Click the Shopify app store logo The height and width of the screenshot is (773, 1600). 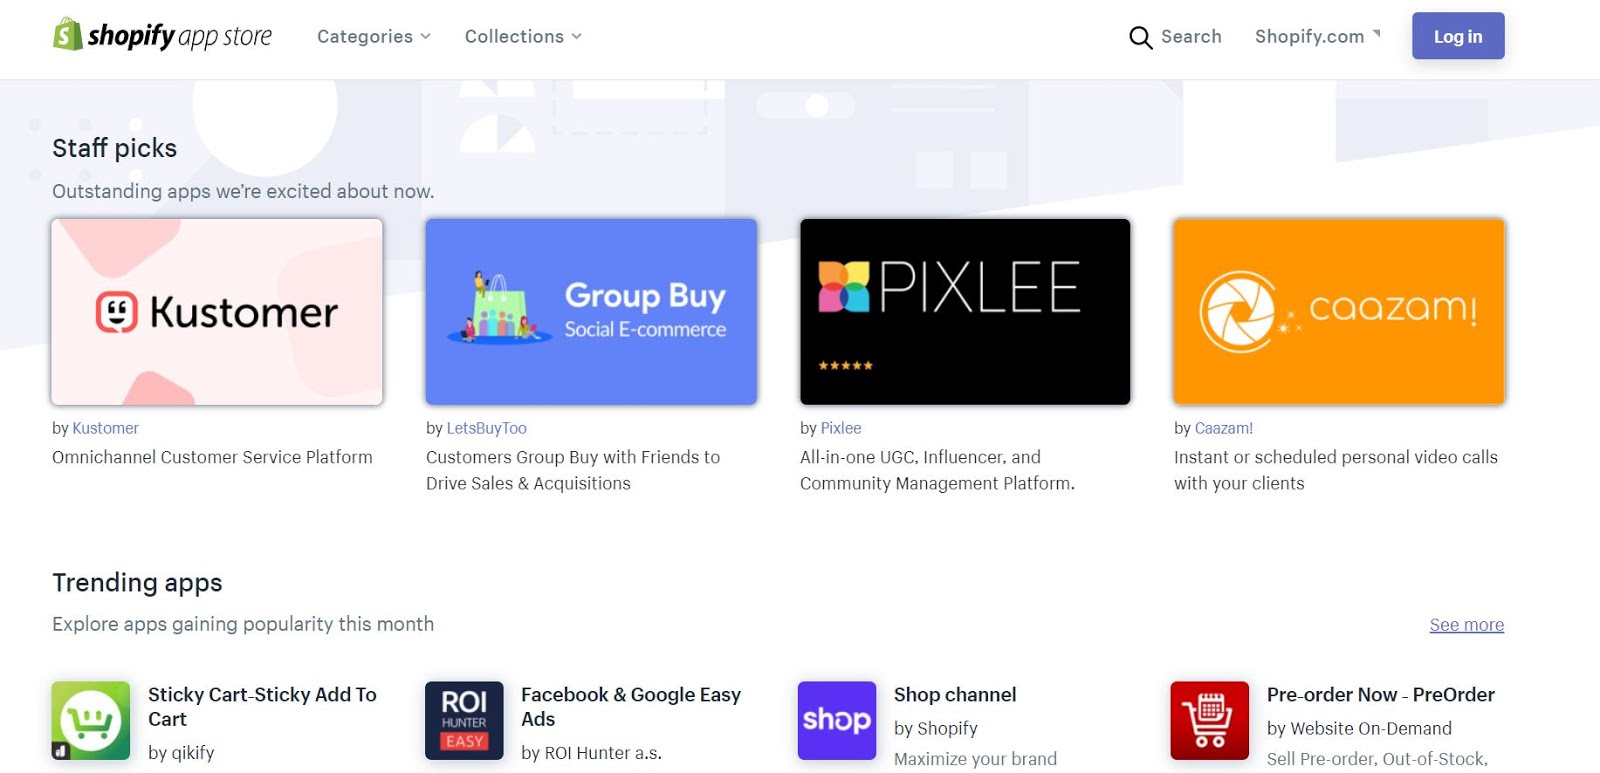(x=162, y=36)
